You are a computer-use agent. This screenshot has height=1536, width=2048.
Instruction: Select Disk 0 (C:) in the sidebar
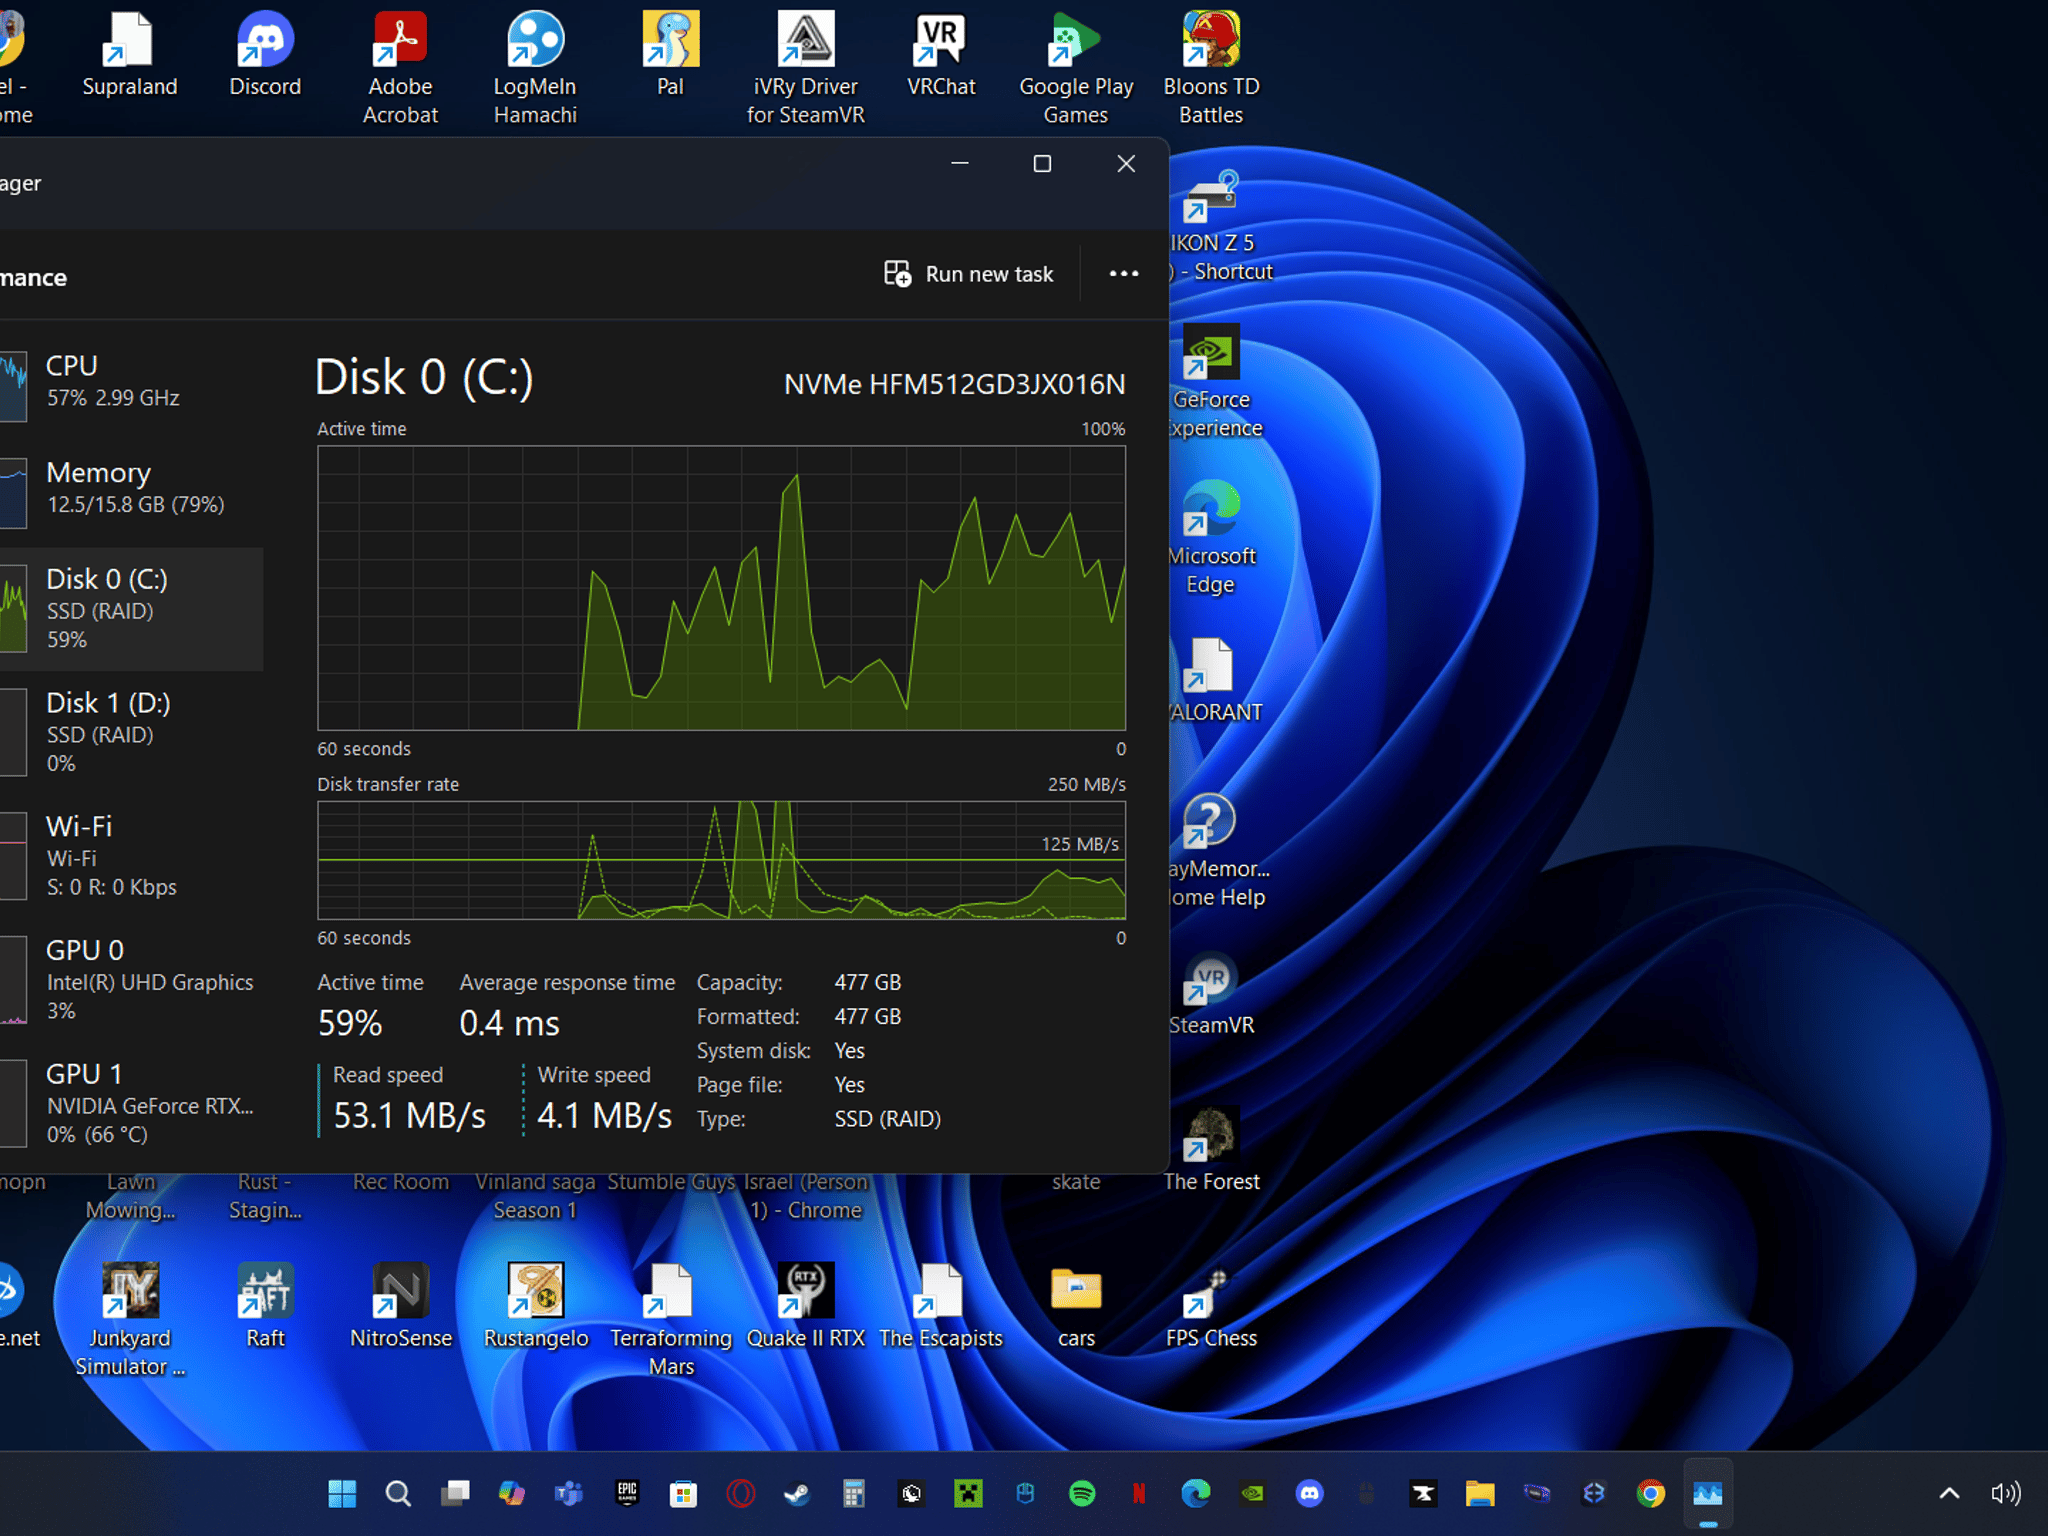pos(132,609)
